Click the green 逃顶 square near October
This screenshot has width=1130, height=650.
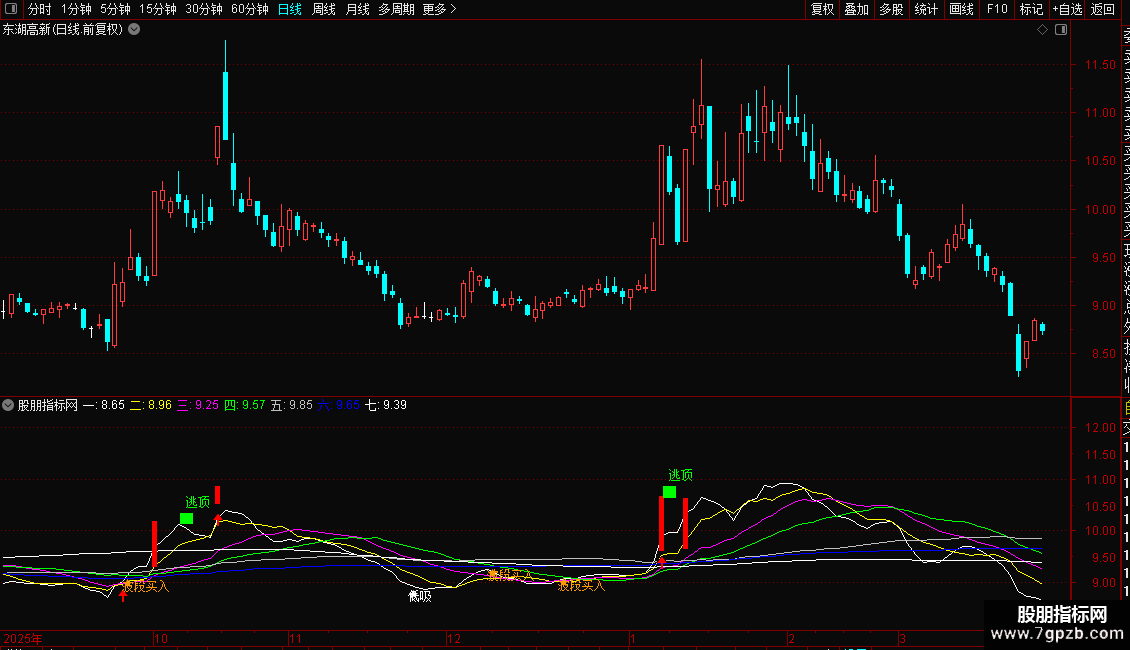pos(187,519)
